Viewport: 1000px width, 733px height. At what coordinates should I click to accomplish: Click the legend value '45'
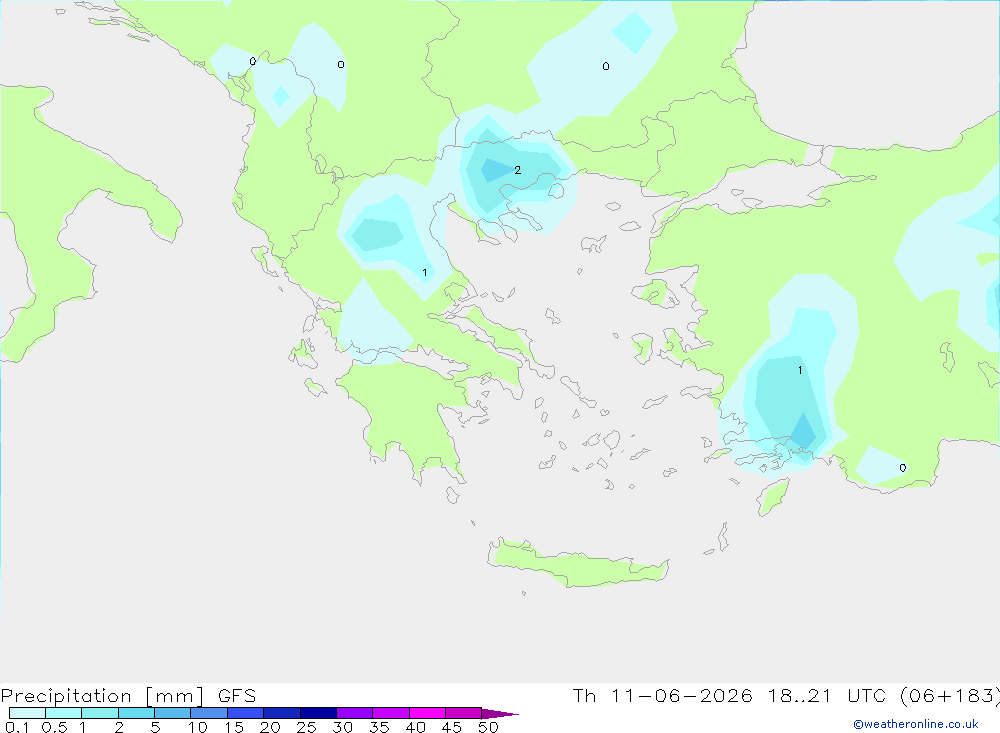tap(452, 727)
